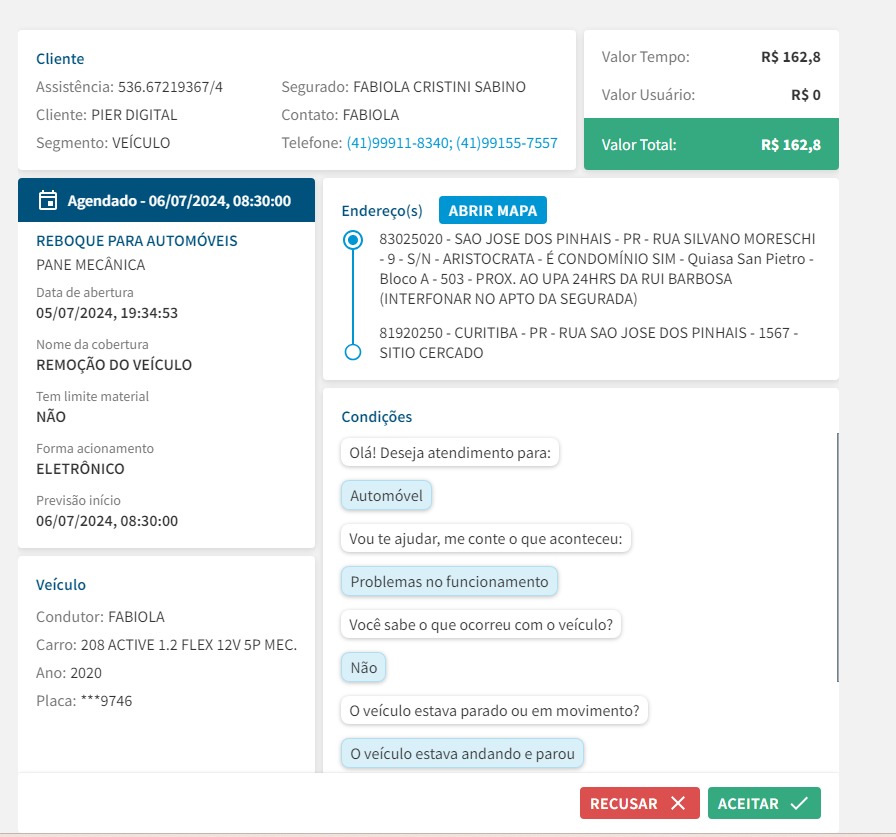The height and width of the screenshot is (837, 896).
Task: Select the 'Automóvel' answer bubble
Action: click(x=386, y=496)
